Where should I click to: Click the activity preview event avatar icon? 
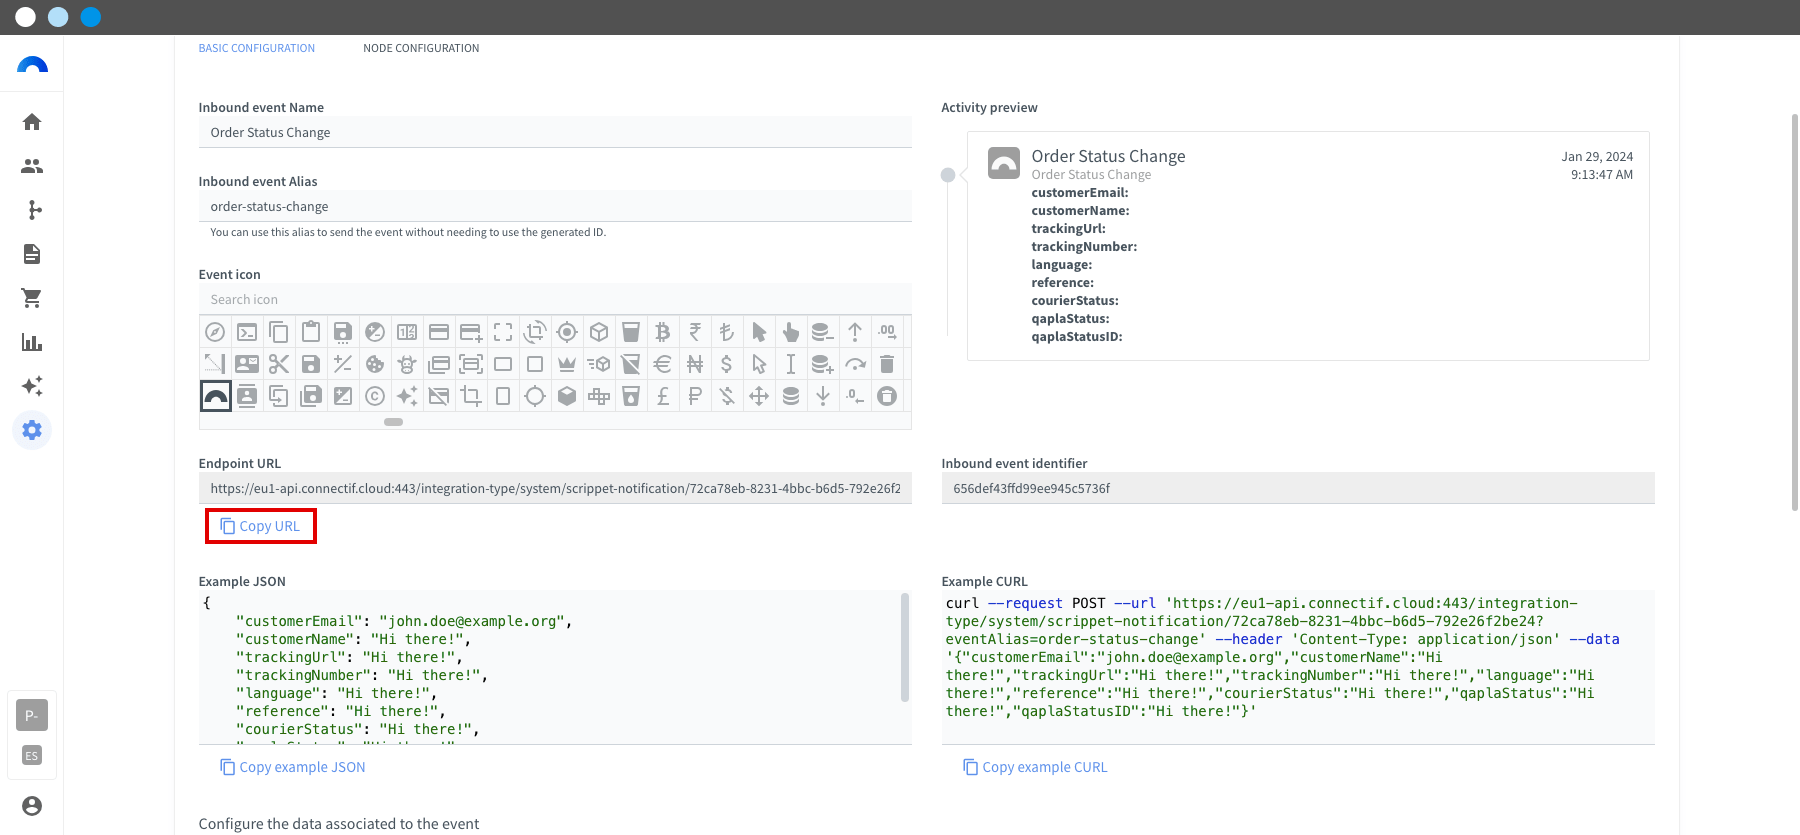click(x=1004, y=163)
